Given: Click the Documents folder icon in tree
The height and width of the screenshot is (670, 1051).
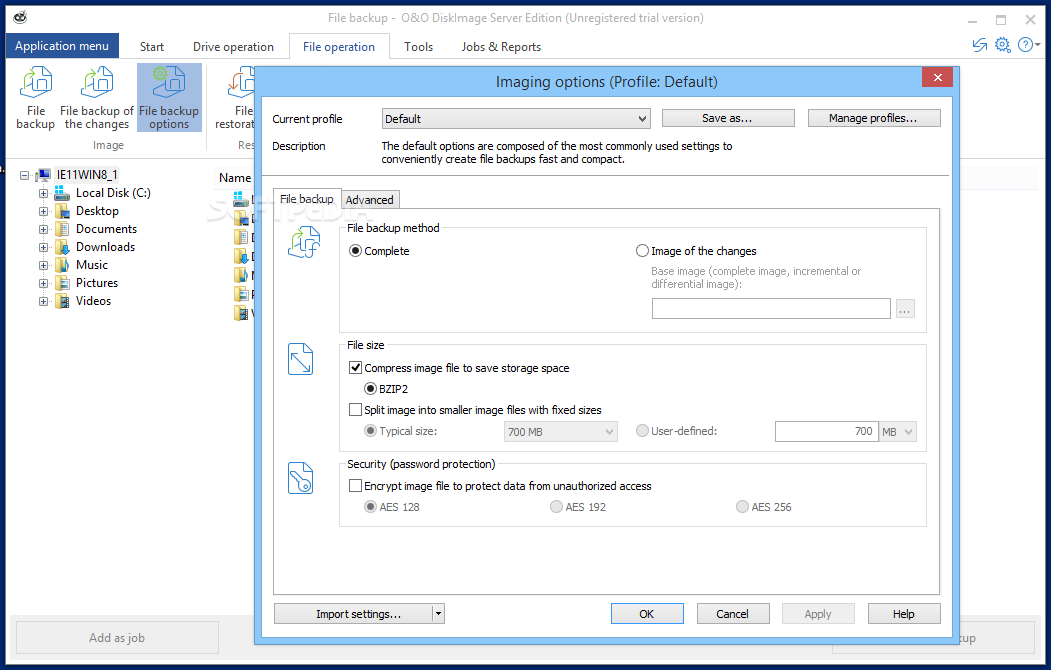Looking at the screenshot, I should (x=62, y=229).
